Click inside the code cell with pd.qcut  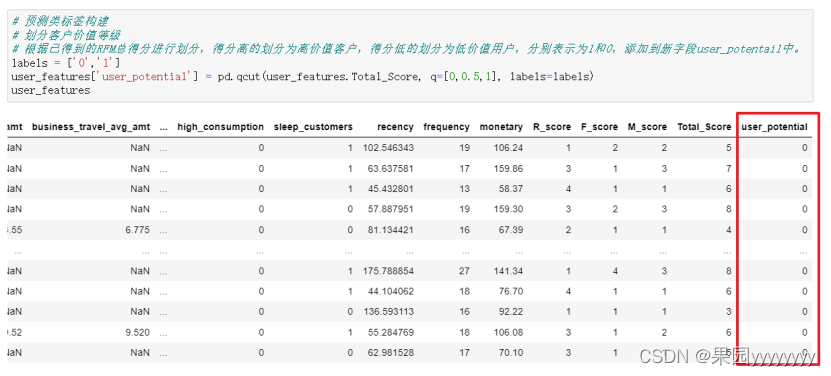point(410,56)
